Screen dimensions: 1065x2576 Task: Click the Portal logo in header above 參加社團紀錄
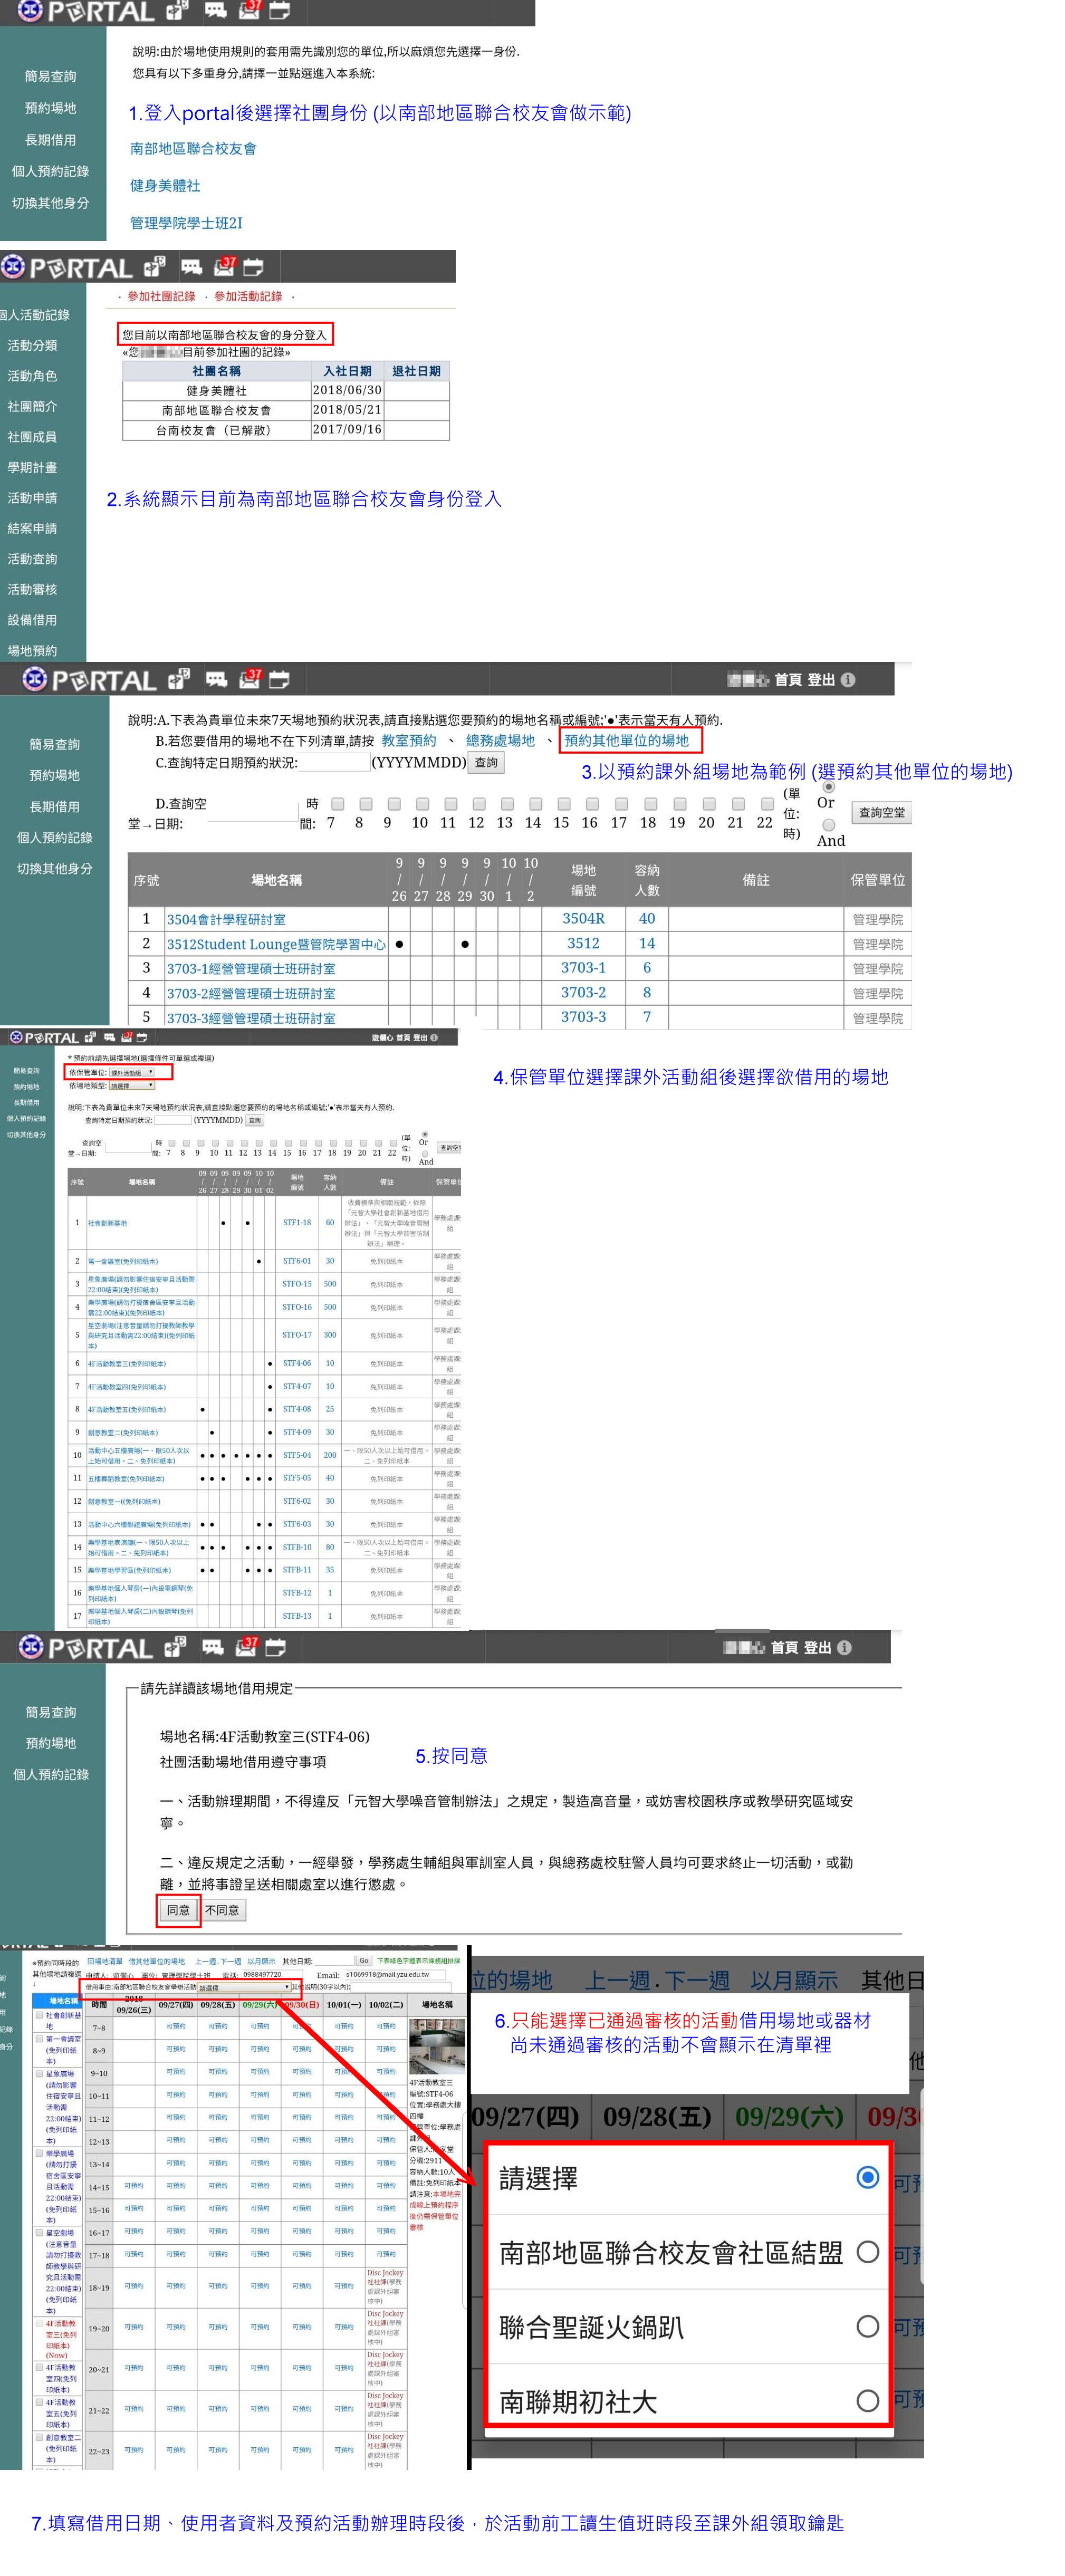click(66, 267)
